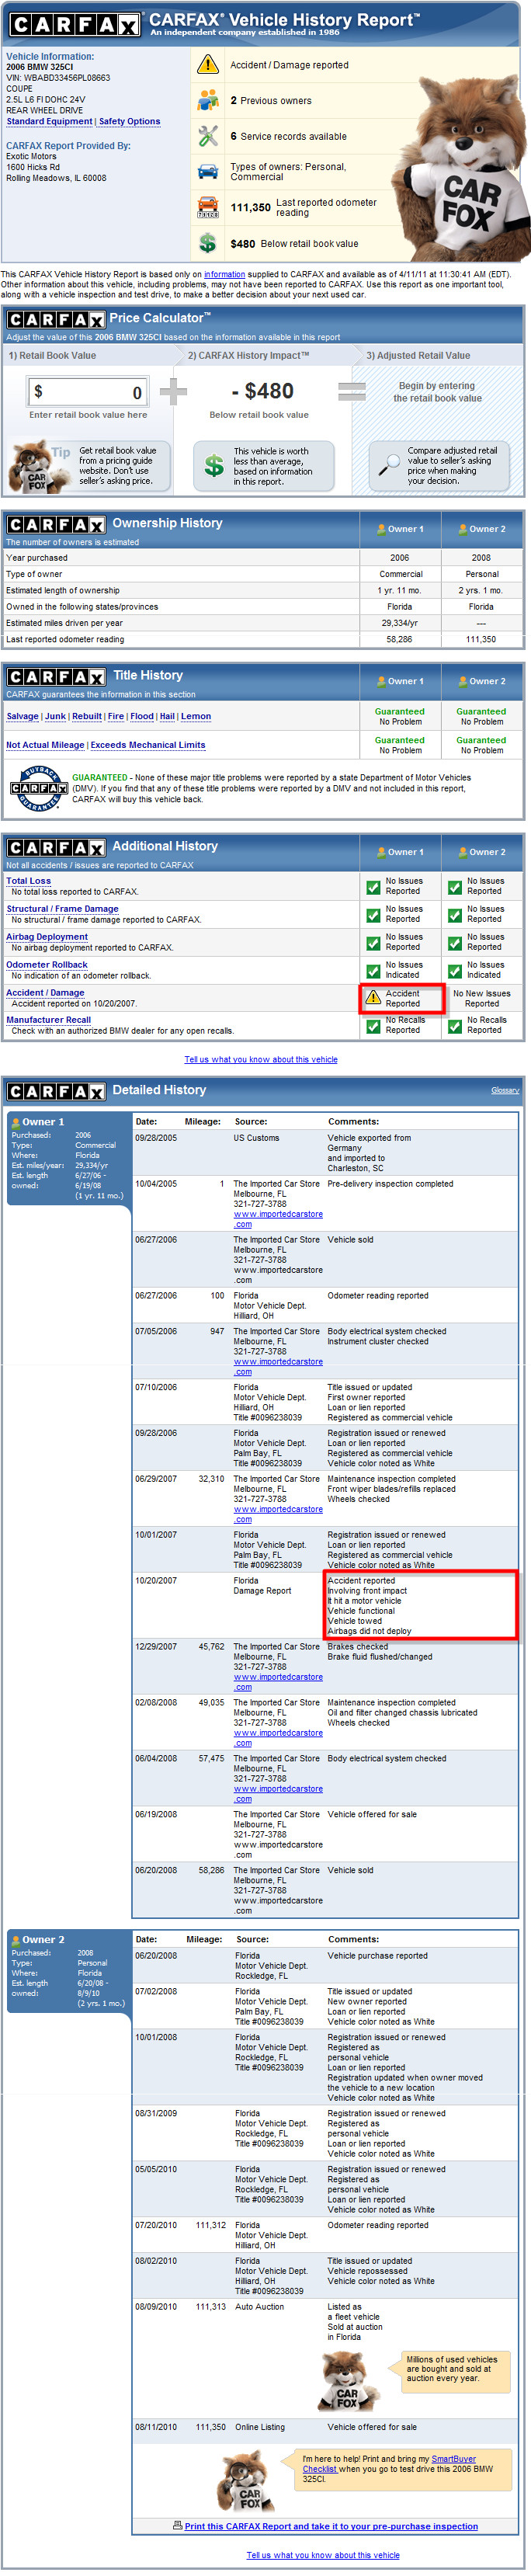Click Owner 2 green check for Manufacturer Recall

point(455,1026)
